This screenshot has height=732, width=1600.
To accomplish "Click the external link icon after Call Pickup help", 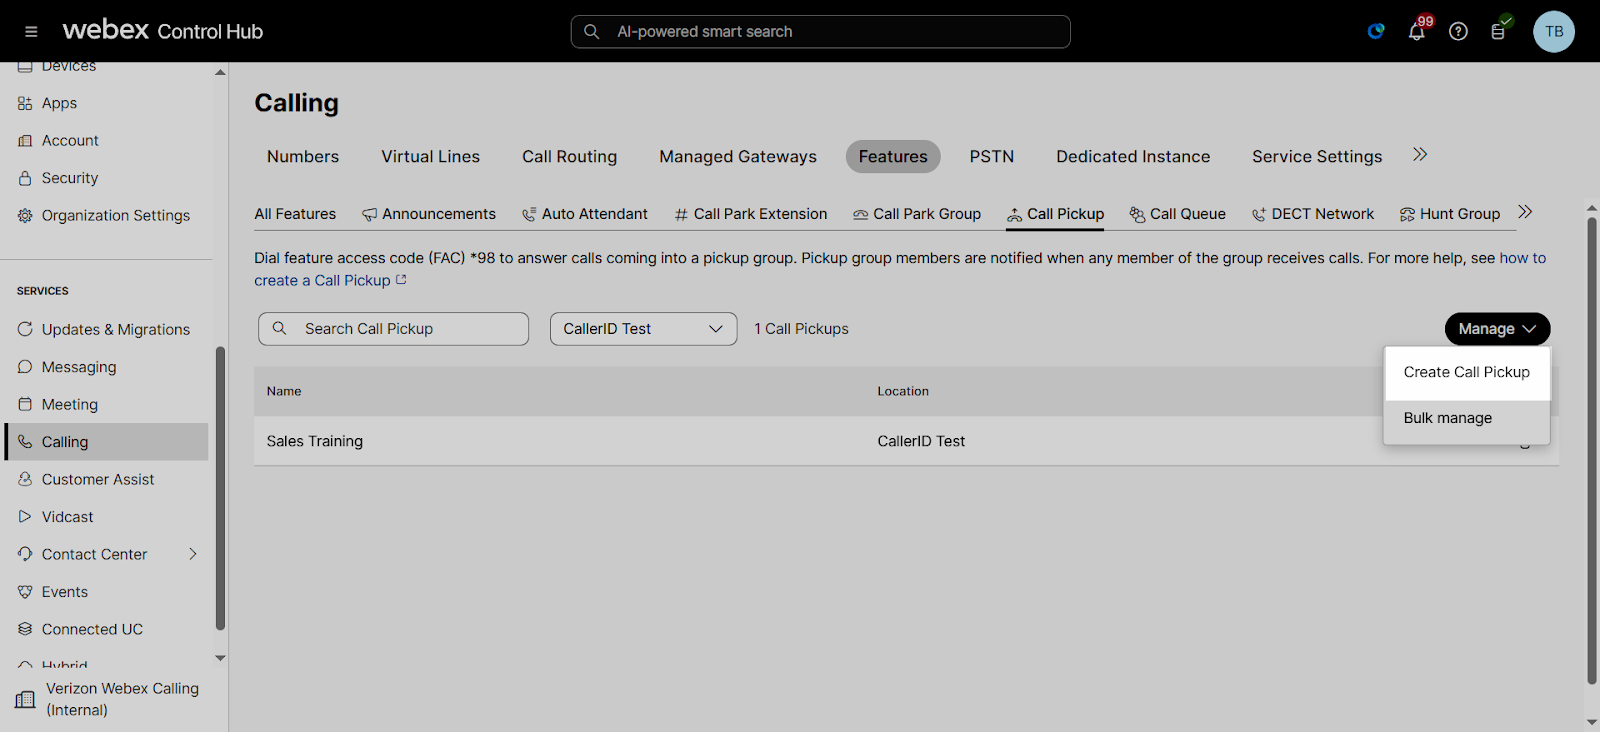I will [x=401, y=280].
